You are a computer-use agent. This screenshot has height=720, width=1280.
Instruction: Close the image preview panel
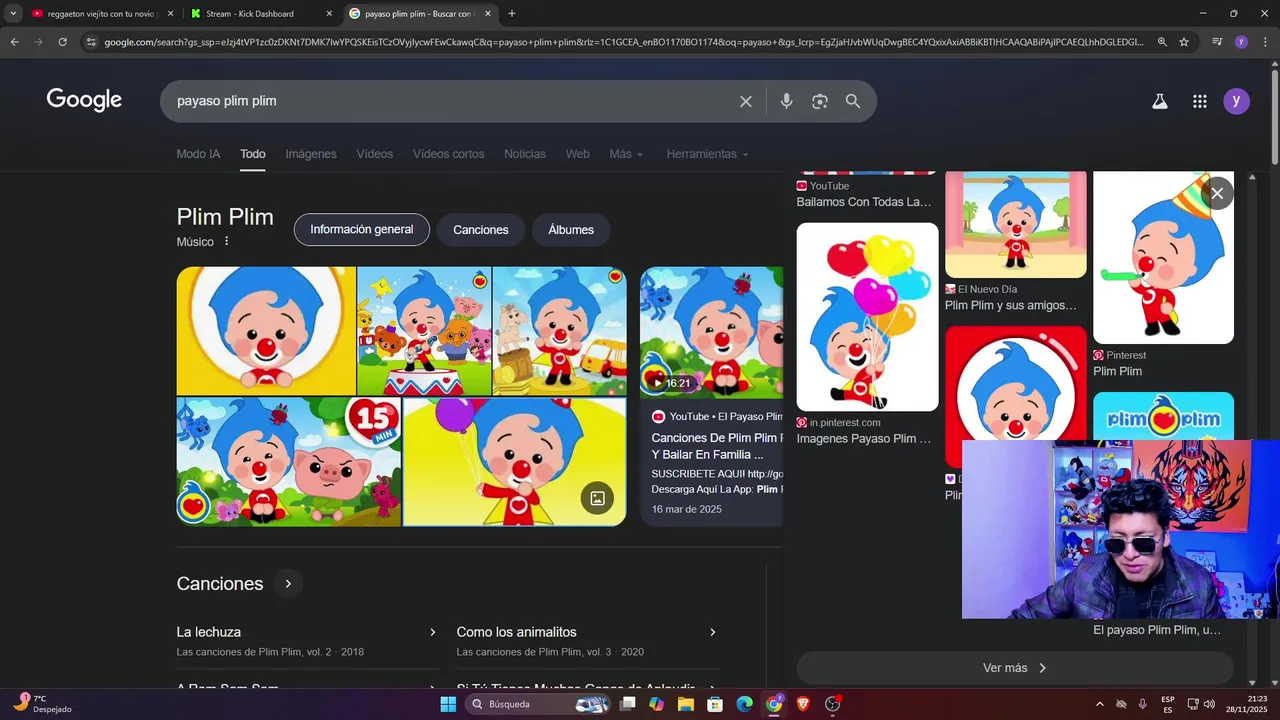[x=1217, y=193]
